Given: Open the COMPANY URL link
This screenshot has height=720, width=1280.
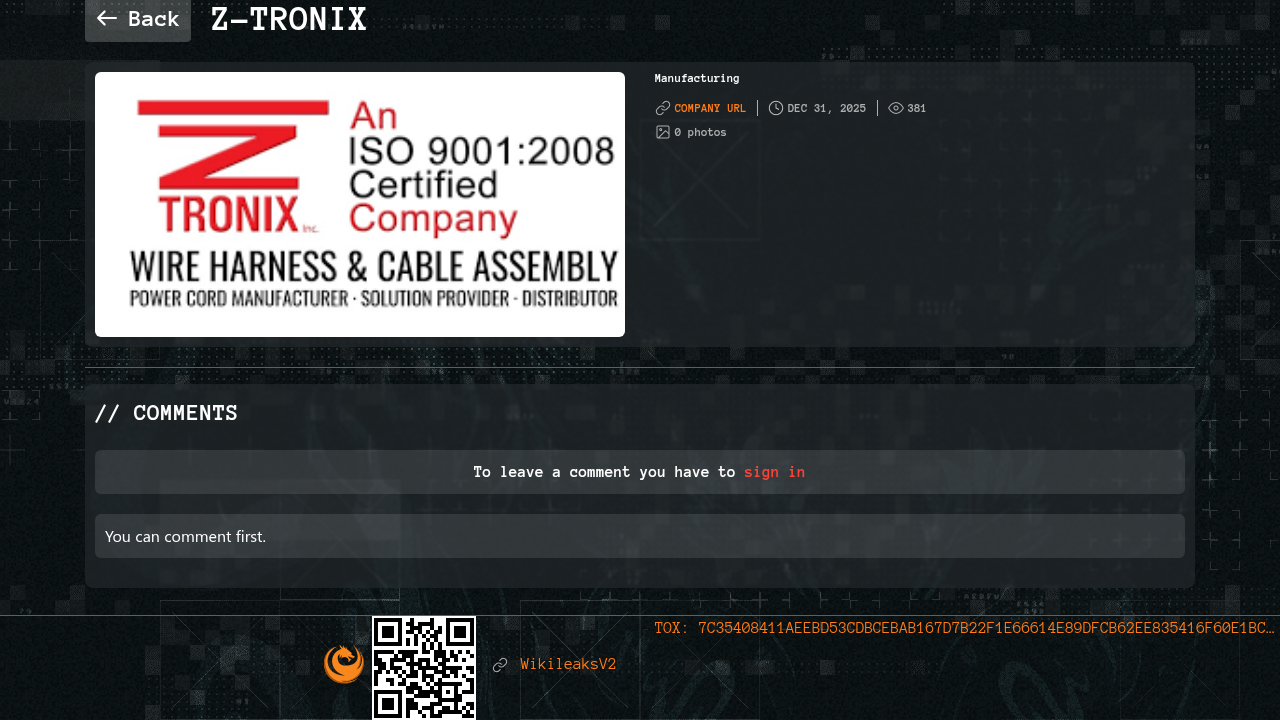Looking at the screenshot, I should coord(710,108).
